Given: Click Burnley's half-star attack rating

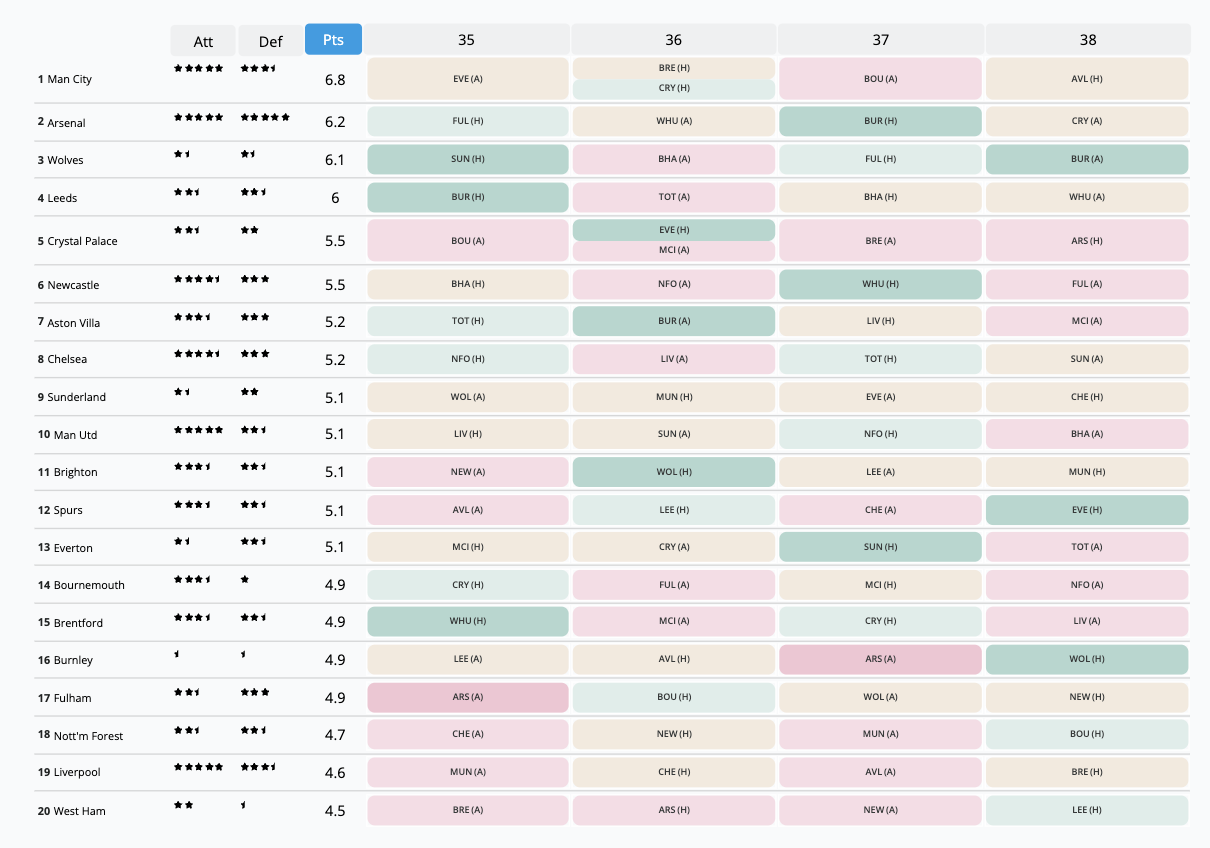Looking at the screenshot, I should (x=177, y=654).
